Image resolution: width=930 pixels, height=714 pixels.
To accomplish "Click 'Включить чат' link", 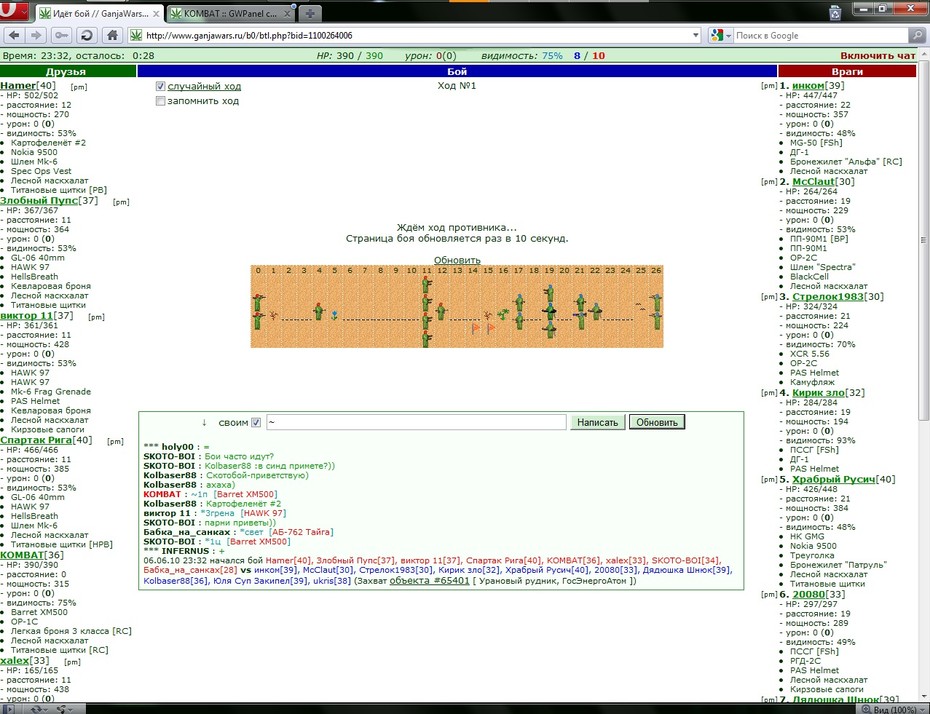I will (x=877, y=56).
